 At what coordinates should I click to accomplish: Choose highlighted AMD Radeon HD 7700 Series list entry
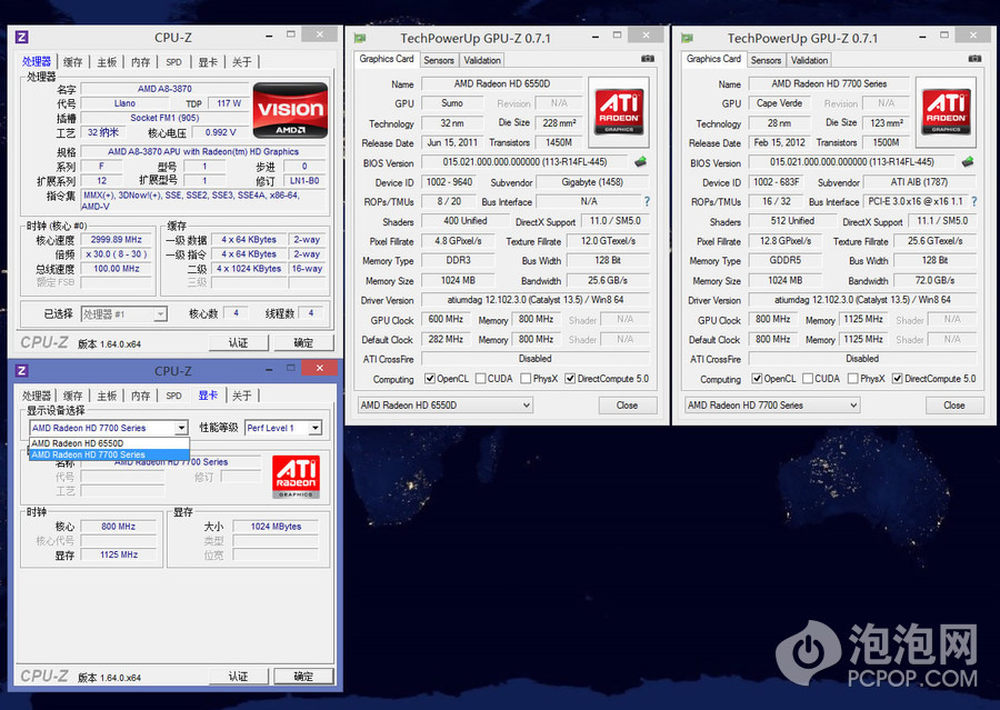(109, 454)
